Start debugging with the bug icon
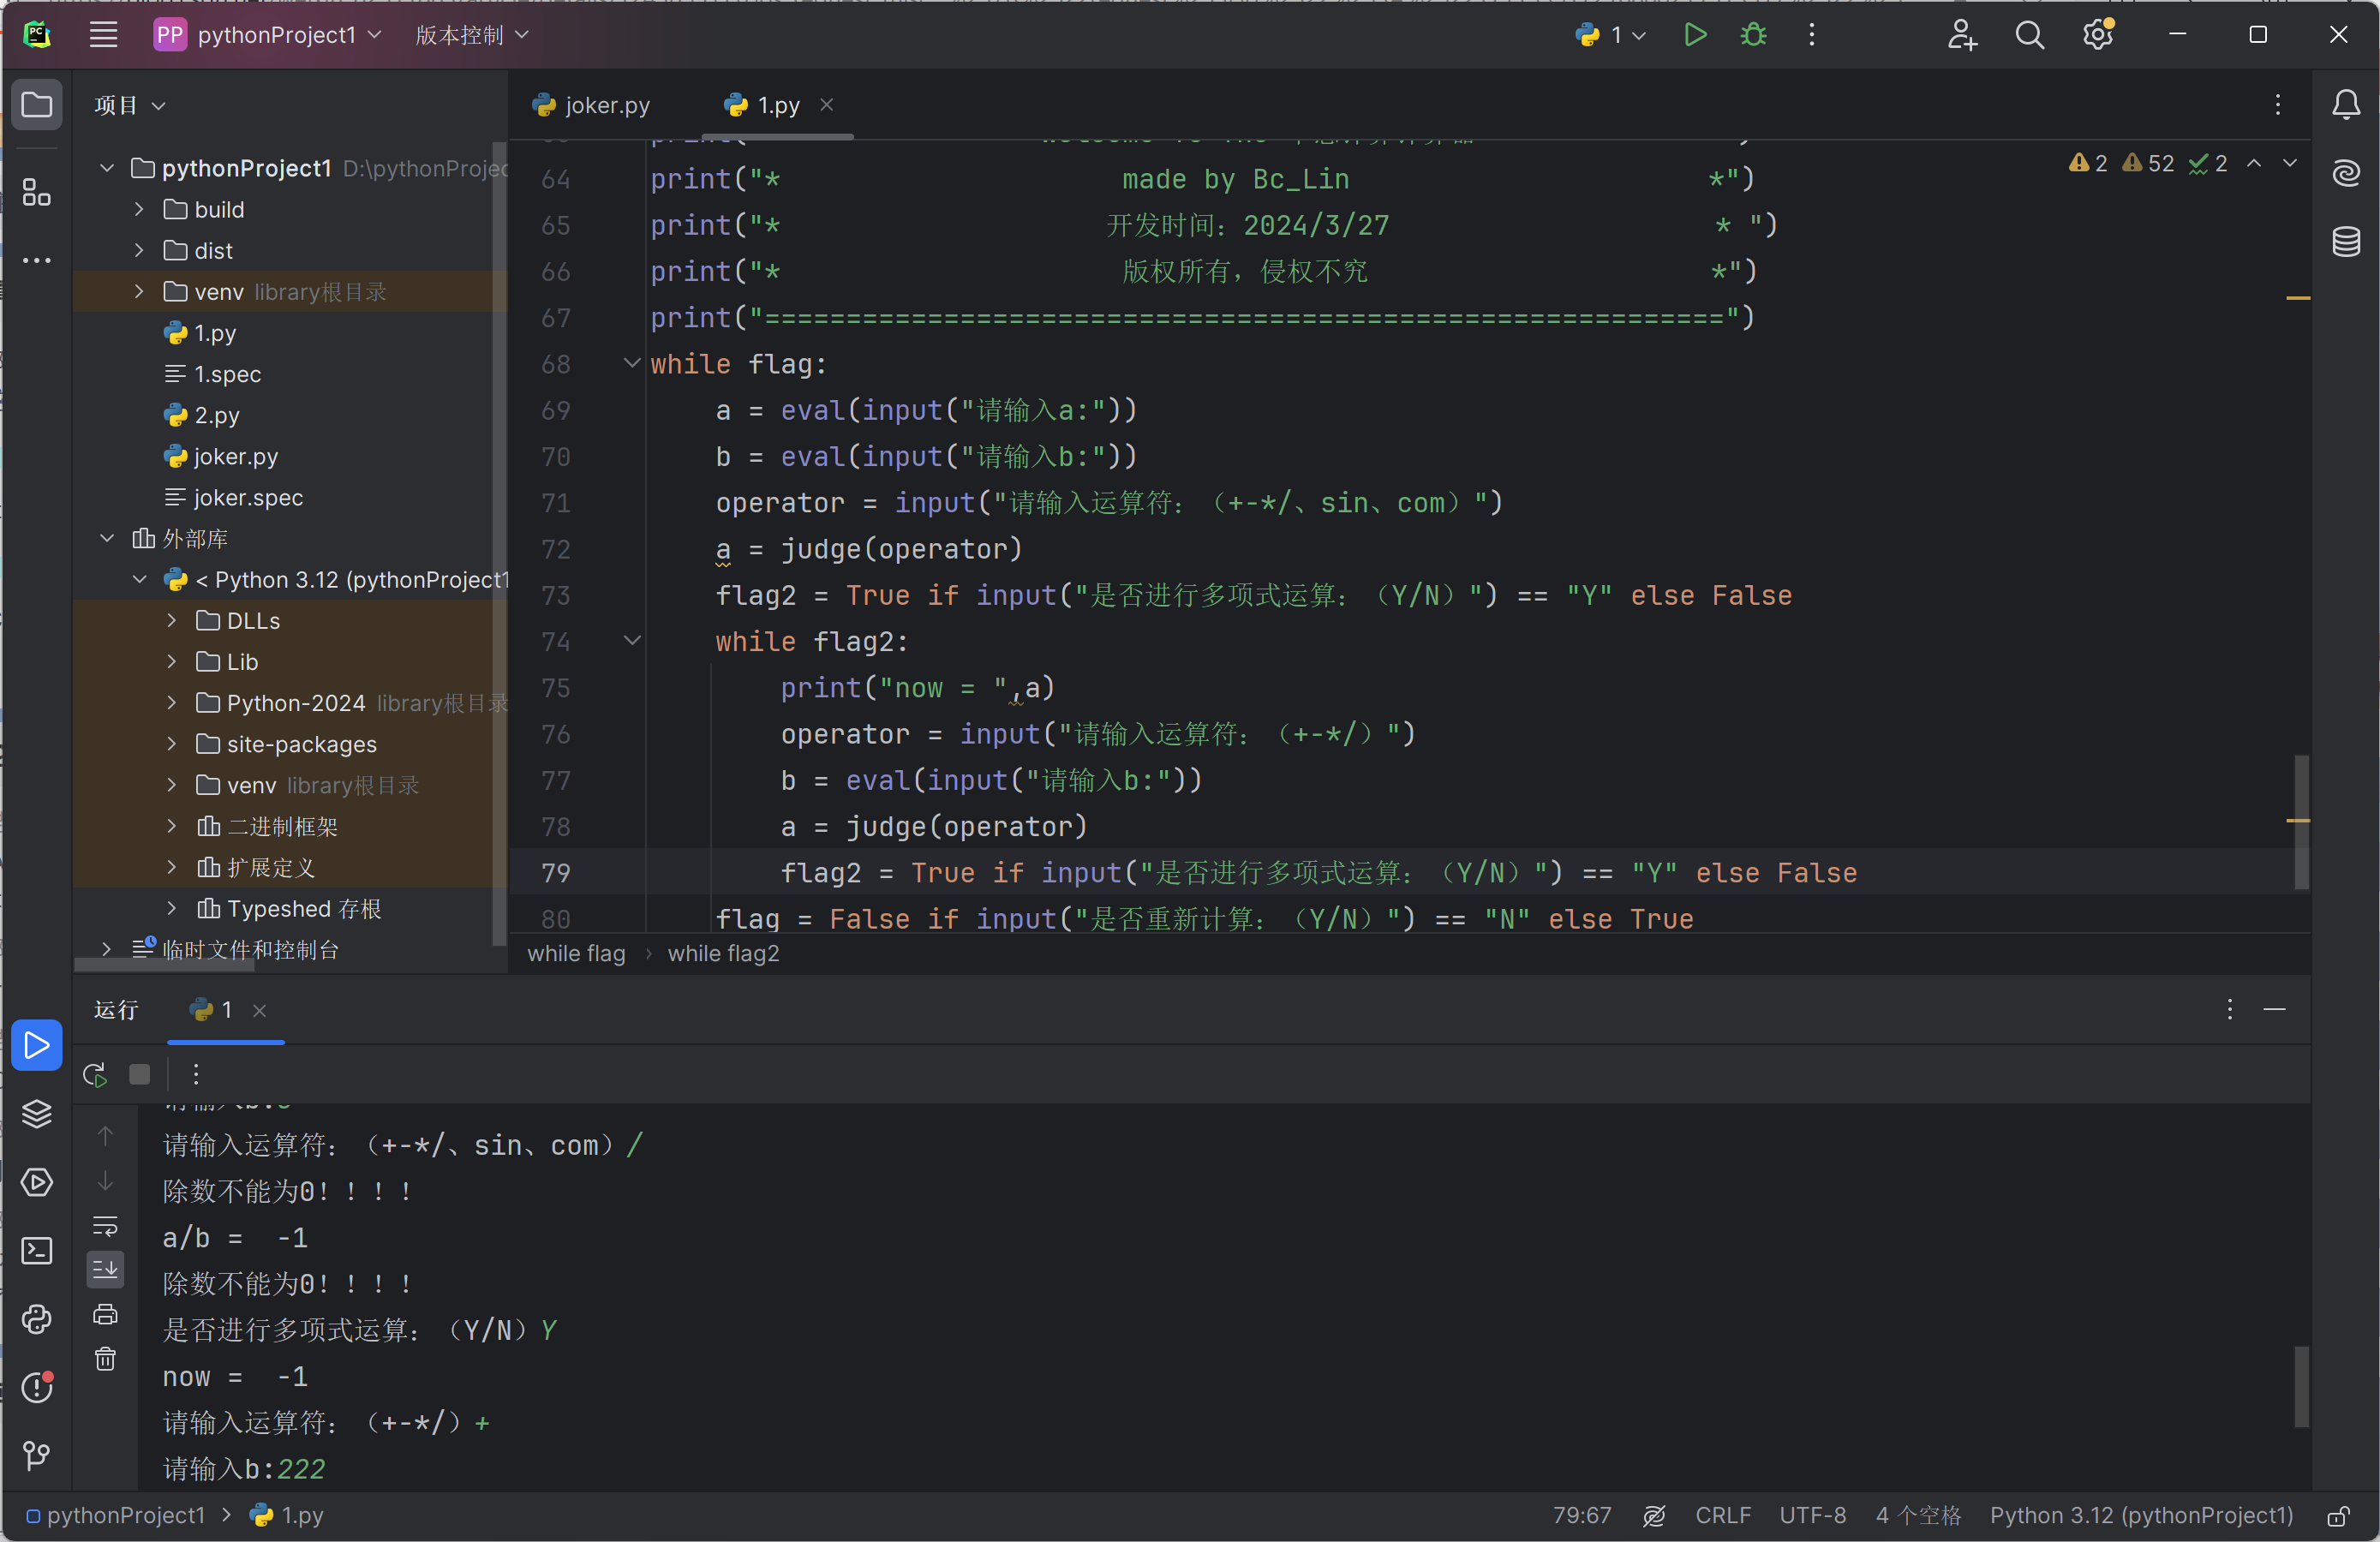The image size is (2380, 1542). point(1753,35)
